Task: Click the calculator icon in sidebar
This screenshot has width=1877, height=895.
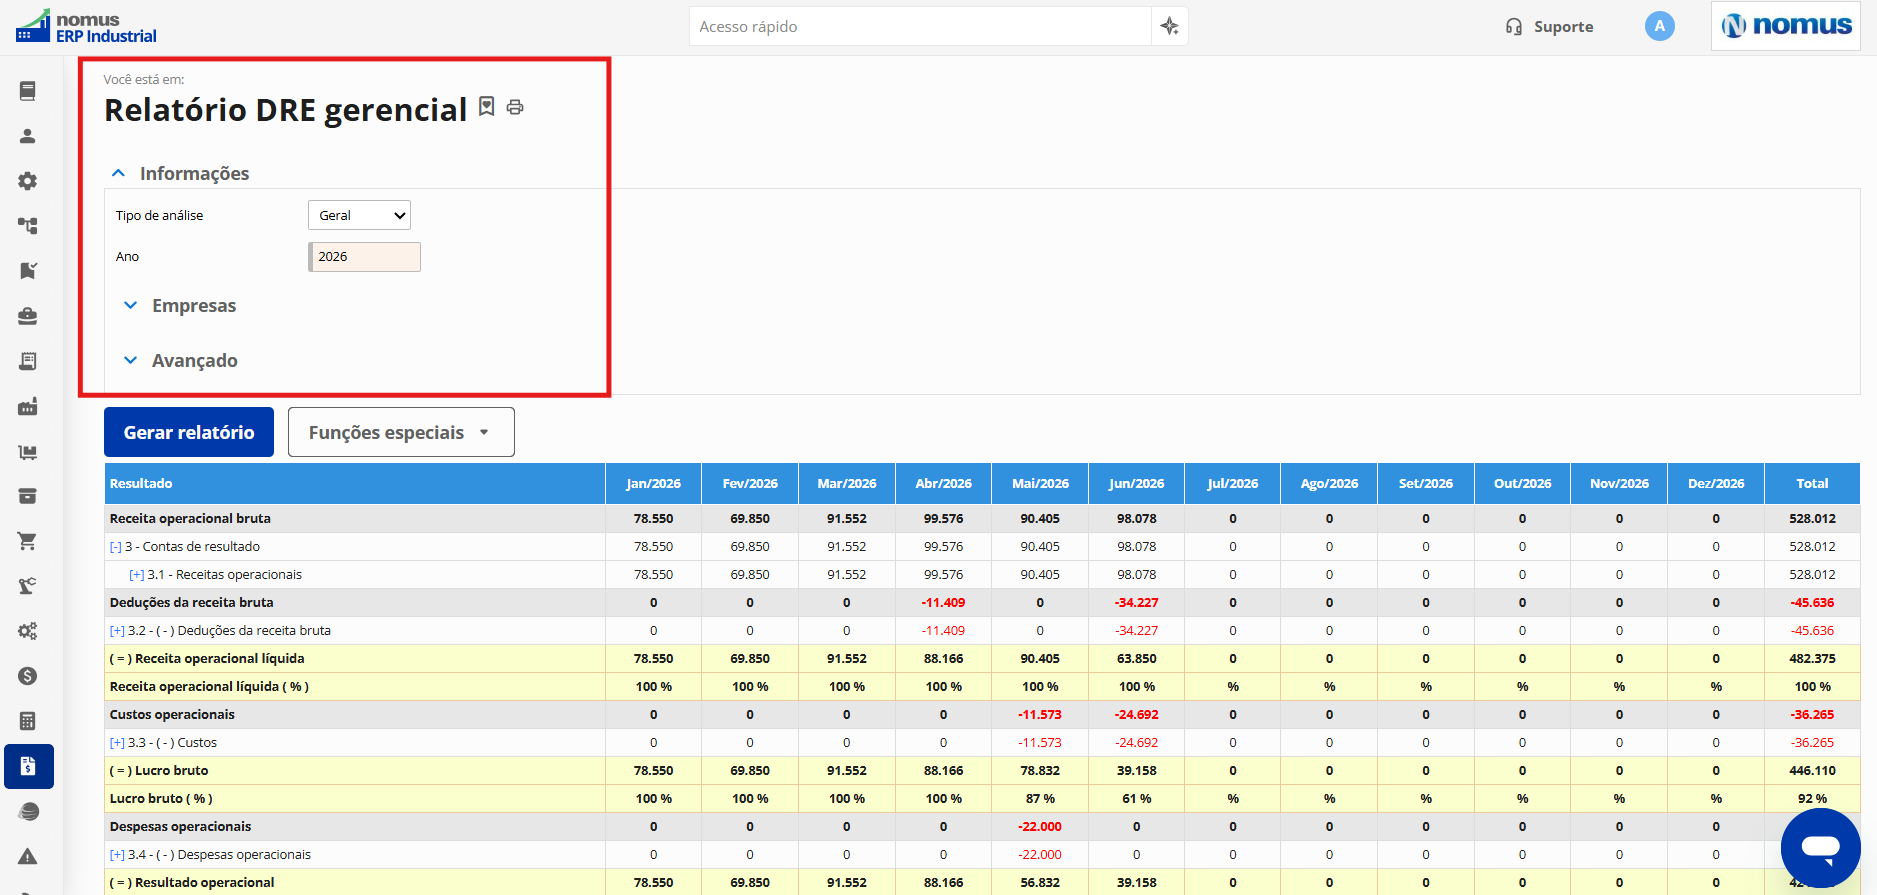Action: [28, 721]
